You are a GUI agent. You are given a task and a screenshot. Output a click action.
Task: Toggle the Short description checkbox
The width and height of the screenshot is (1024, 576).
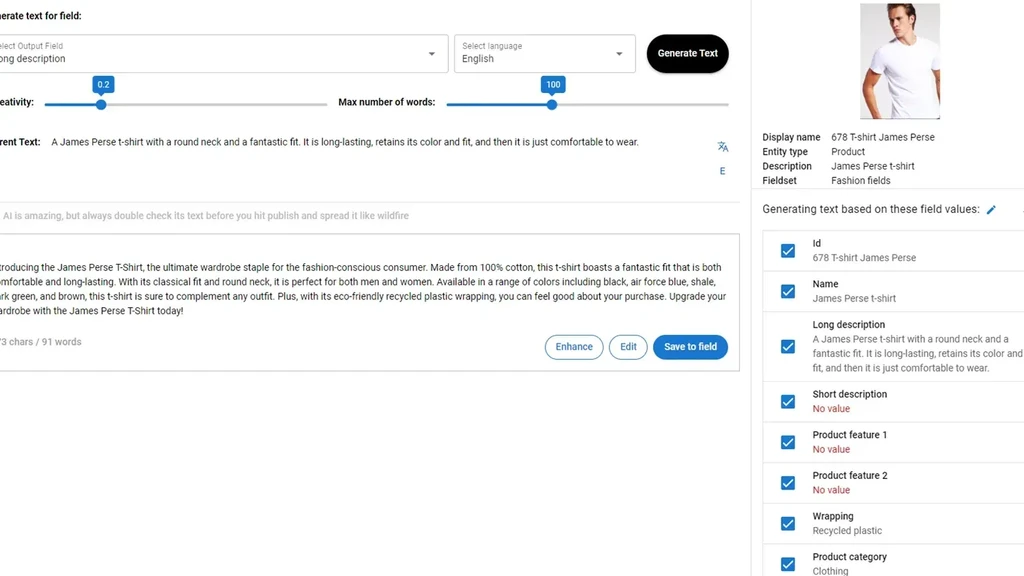(788, 402)
